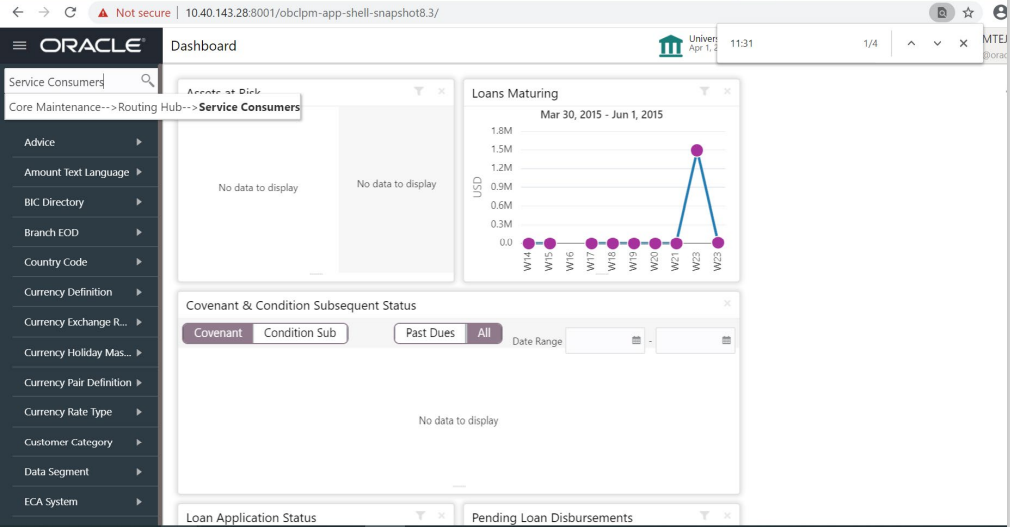Click the Date Range label
The width and height of the screenshot is (1010, 527).
[537, 341]
